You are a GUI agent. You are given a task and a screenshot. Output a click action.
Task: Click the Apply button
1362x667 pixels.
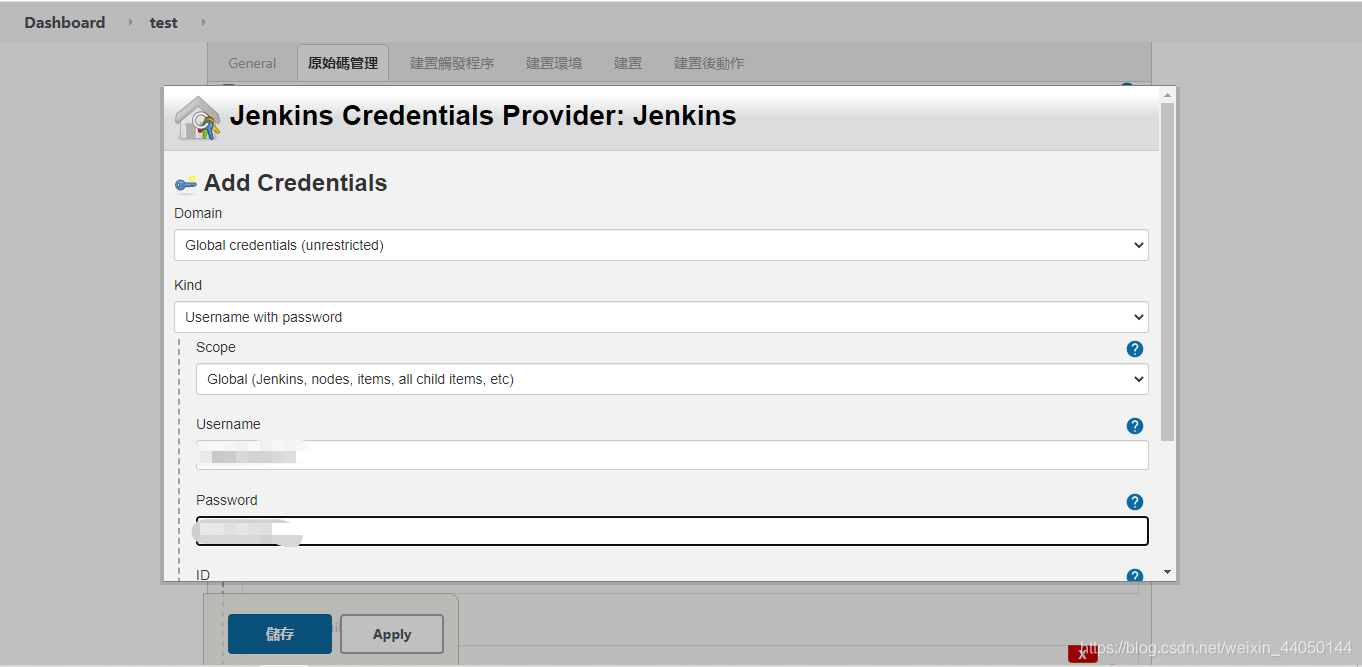(x=392, y=634)
